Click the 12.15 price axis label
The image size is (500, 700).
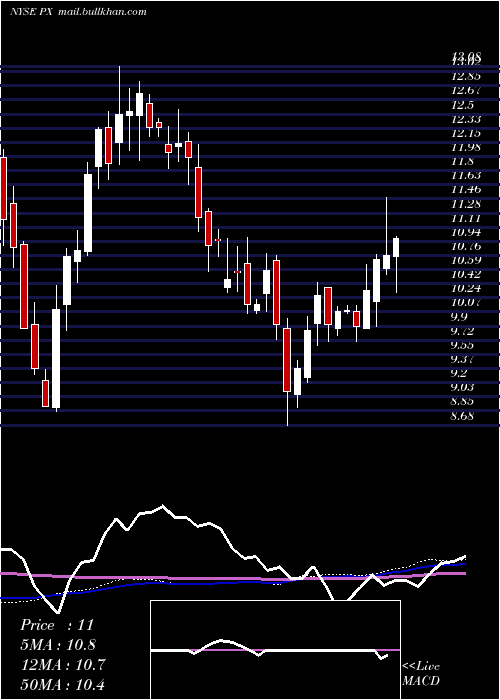(x=466, y=133)
